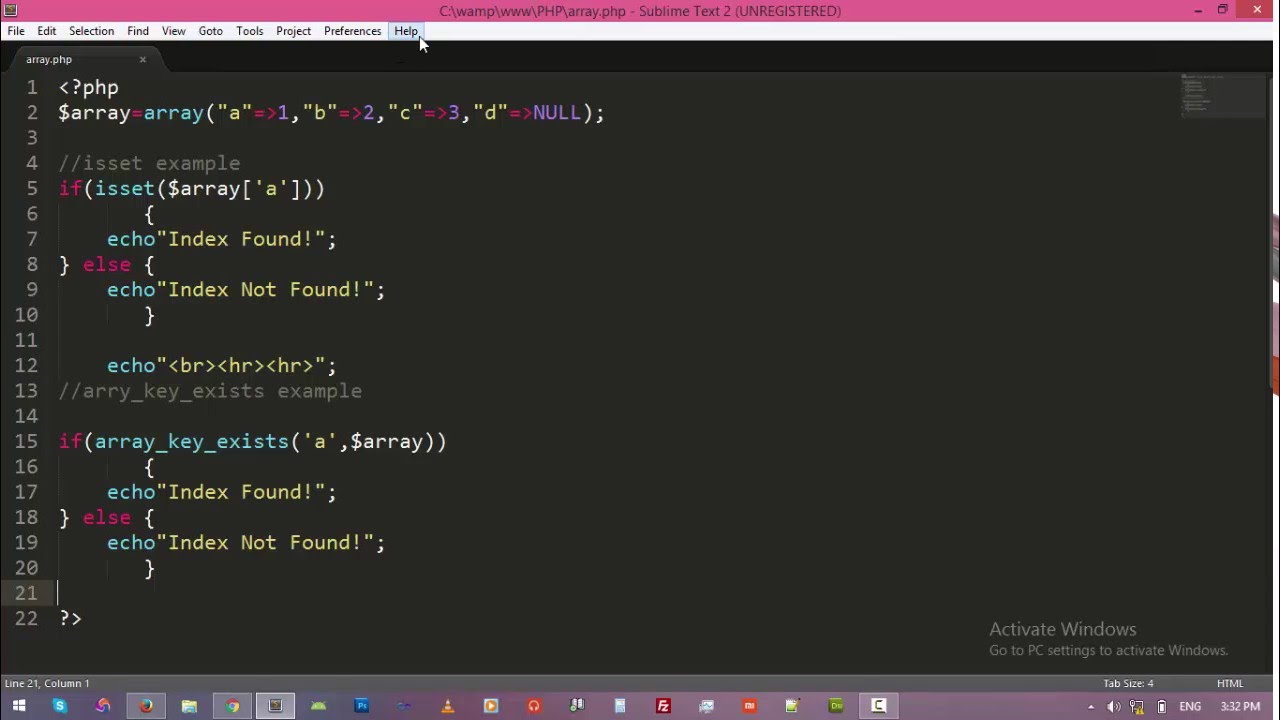Image resolution: width=1280 pixels, height=720 pixels.
Task: Open File Explorer from the taskbar
Action: pos(189,706)
